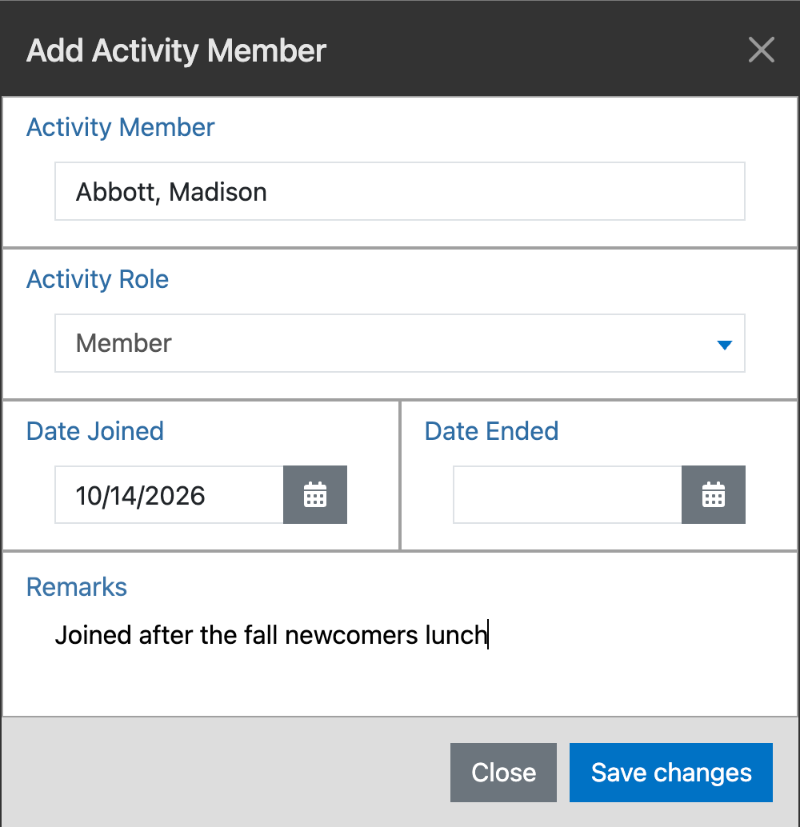
Task: Open calendar picker for Date Ended
Action: [x=713, y=495]
